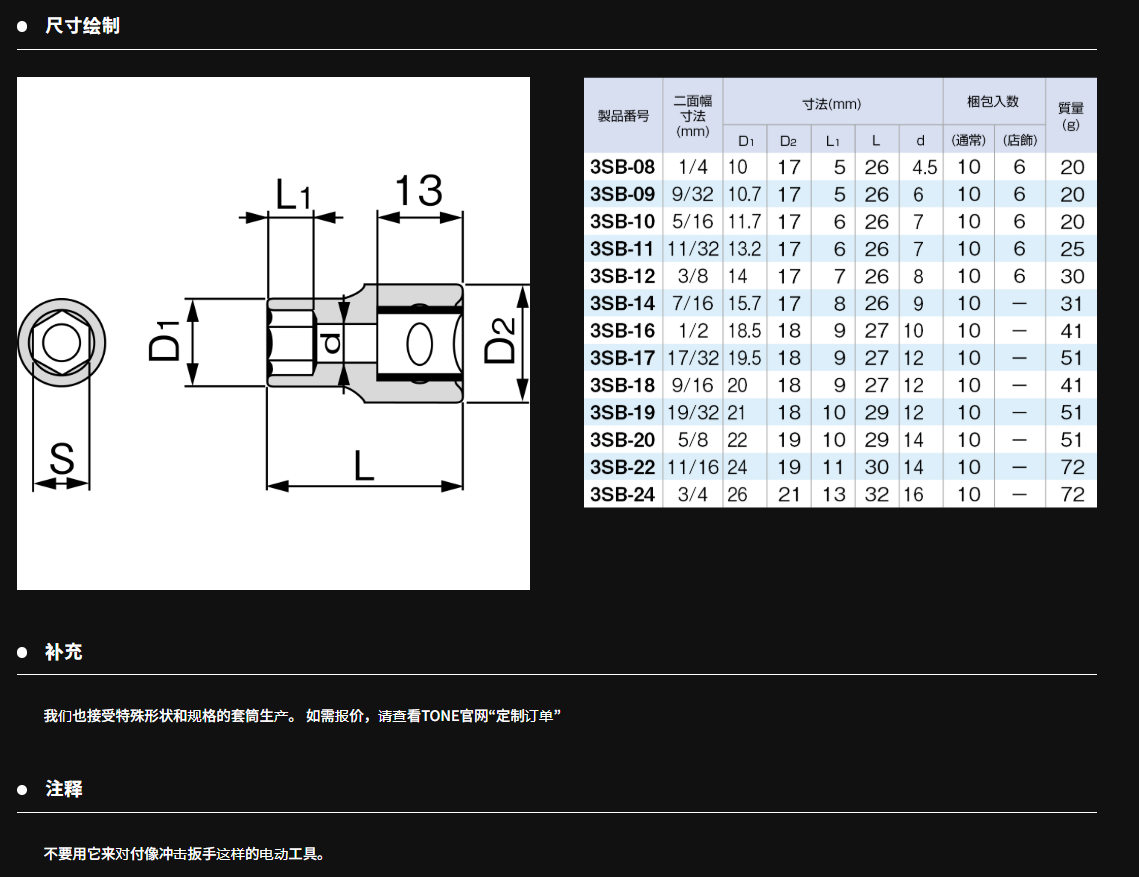Click the D2 dimension label in drawing
Screen dimensions: 1139x877
pos(500,338)
